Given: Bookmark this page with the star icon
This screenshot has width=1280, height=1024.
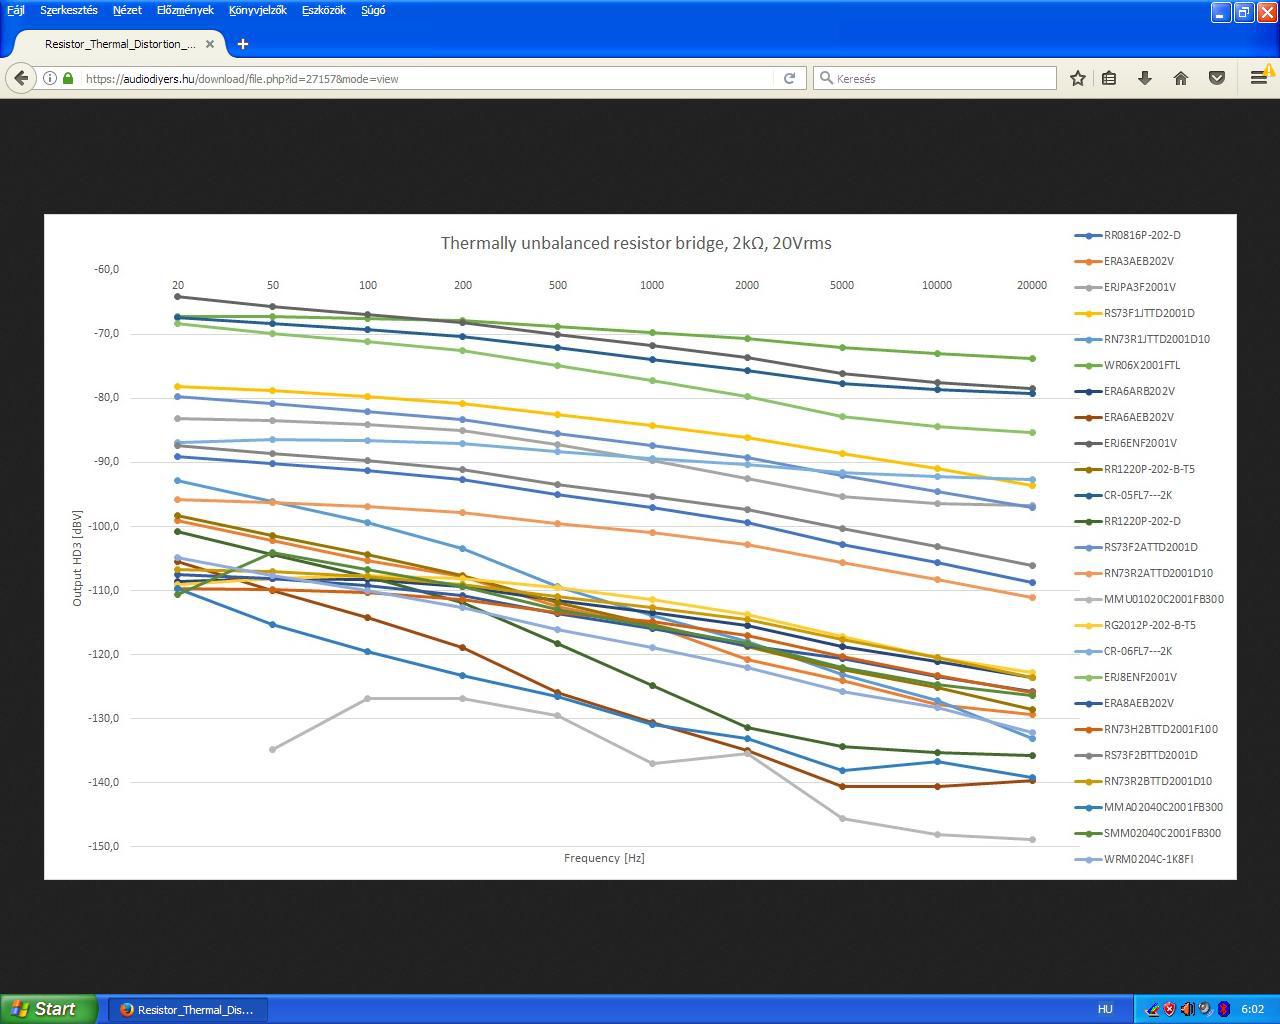Looking at the screenshot, I should coord(1077,78).
